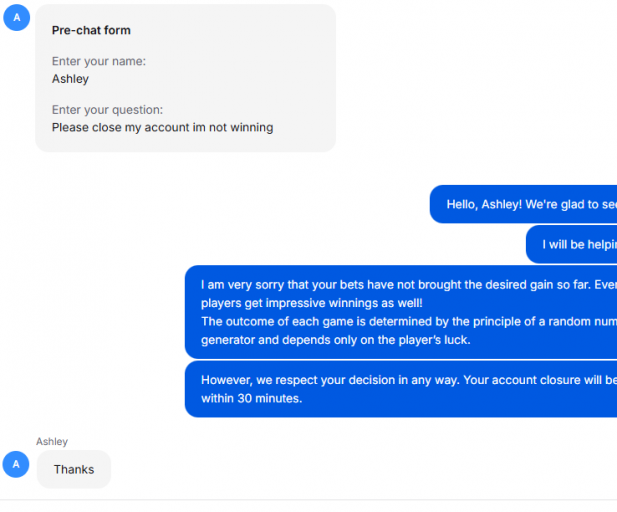This screenshot has height=512, width=617.
Task: Click the word "generator" in the agent message
Action: point(231,340)
